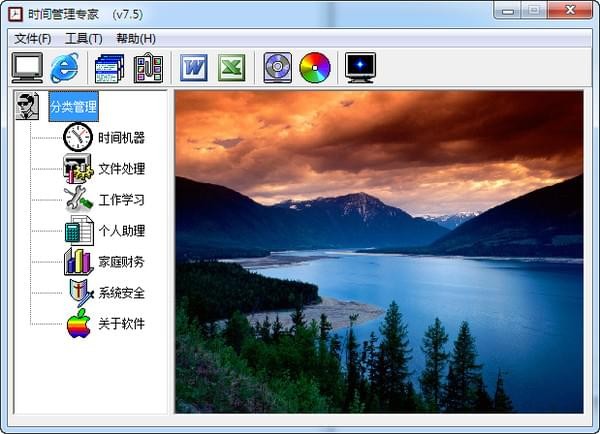Launch Internet Explorer from the toolbar
This screenshot has height=434, width=600.
click(65, 68)
